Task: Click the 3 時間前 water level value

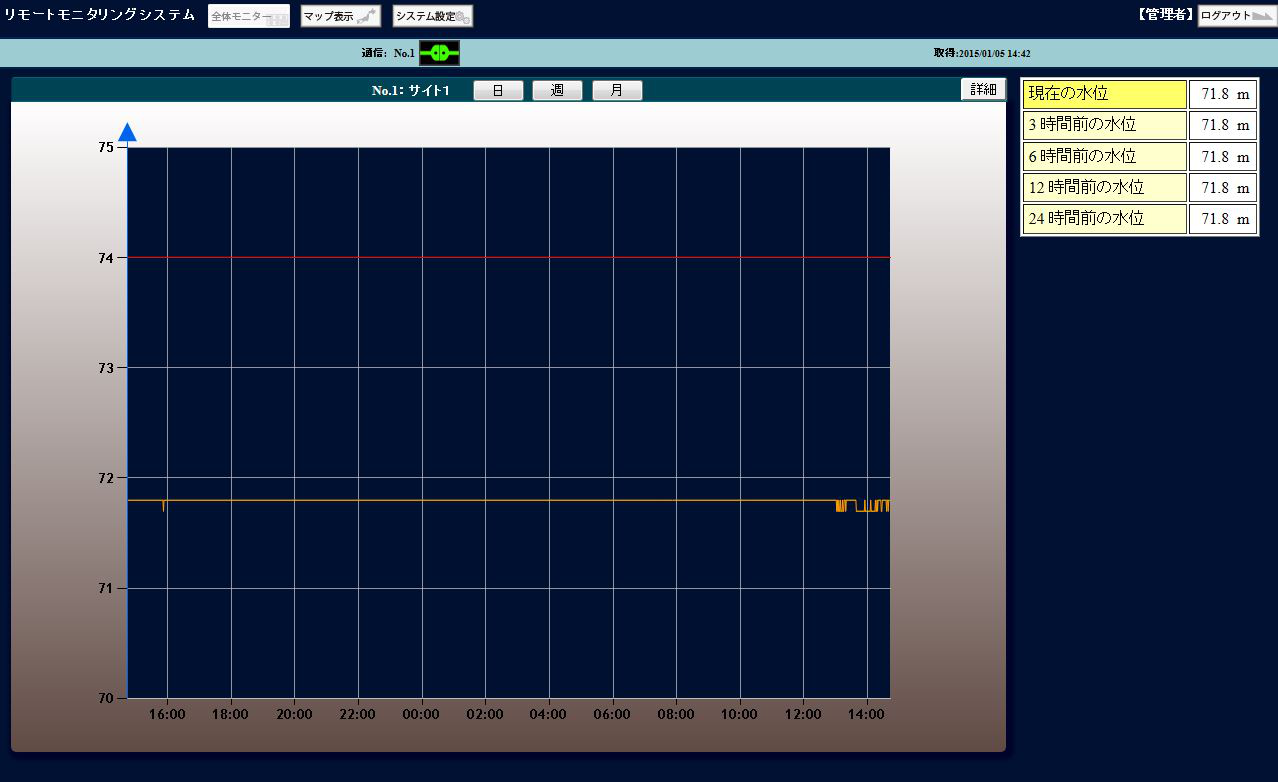Action: (x=1223, y=125)
